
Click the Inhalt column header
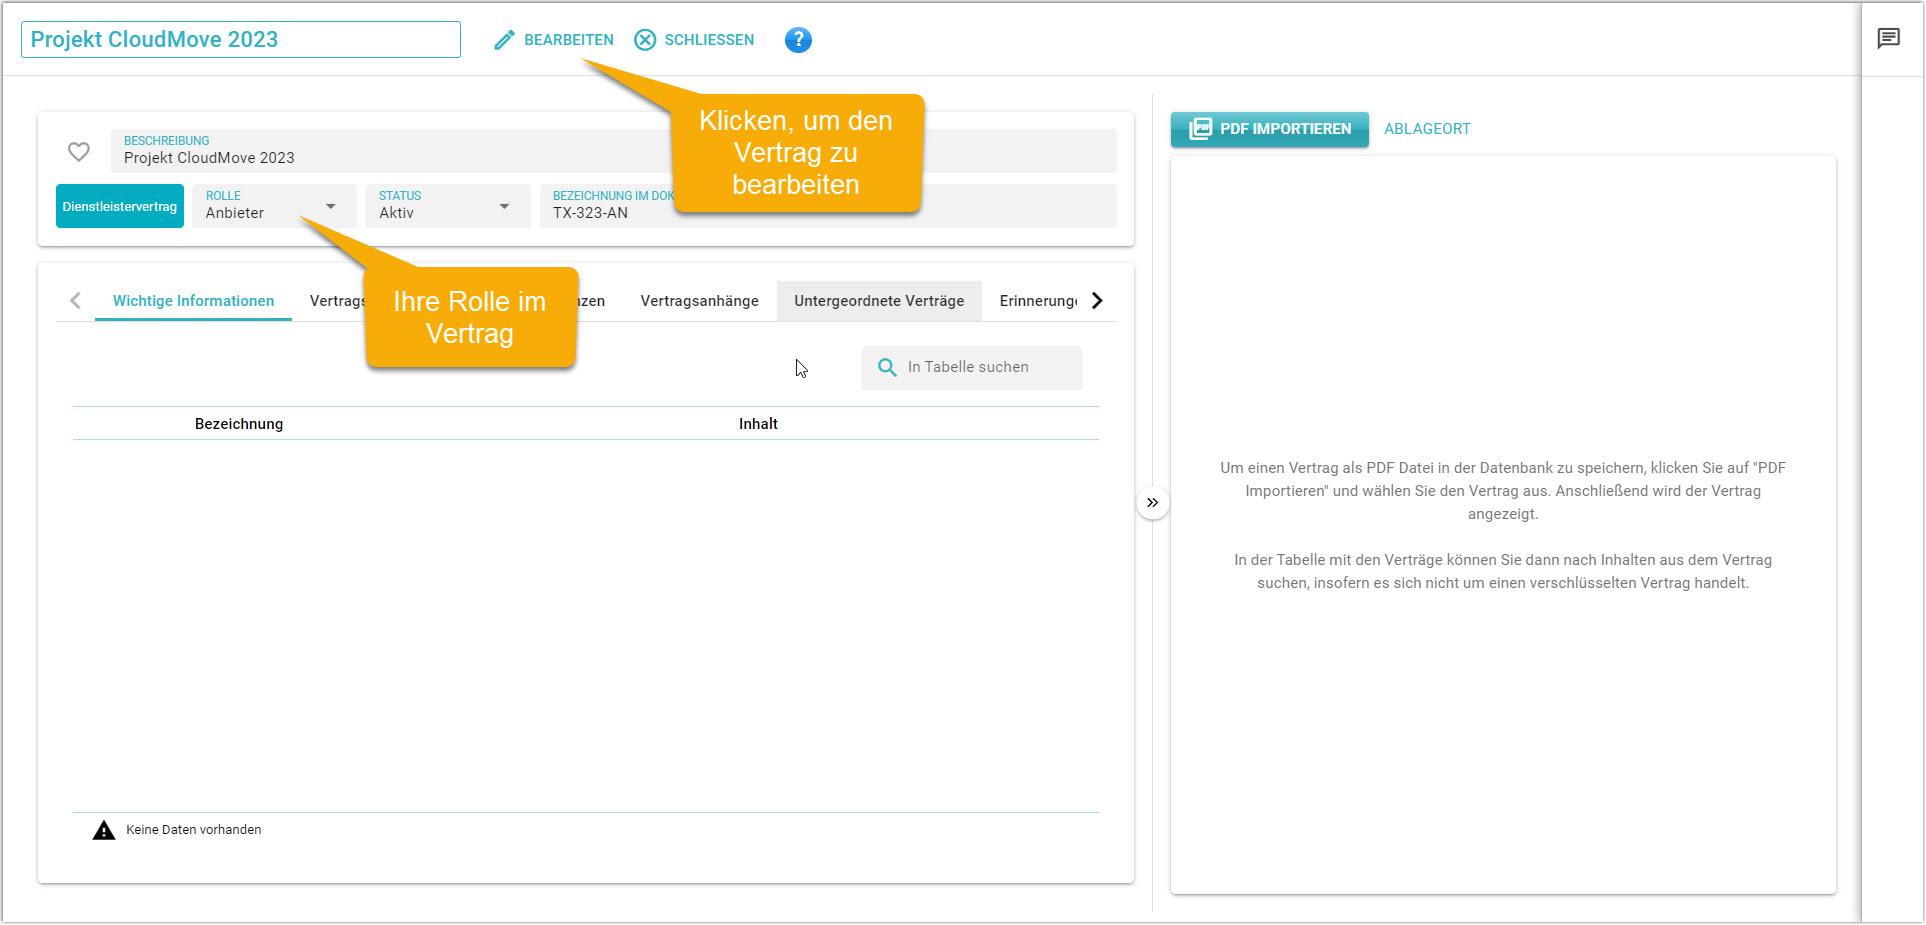pyautogui.click(x=758, y=424)
